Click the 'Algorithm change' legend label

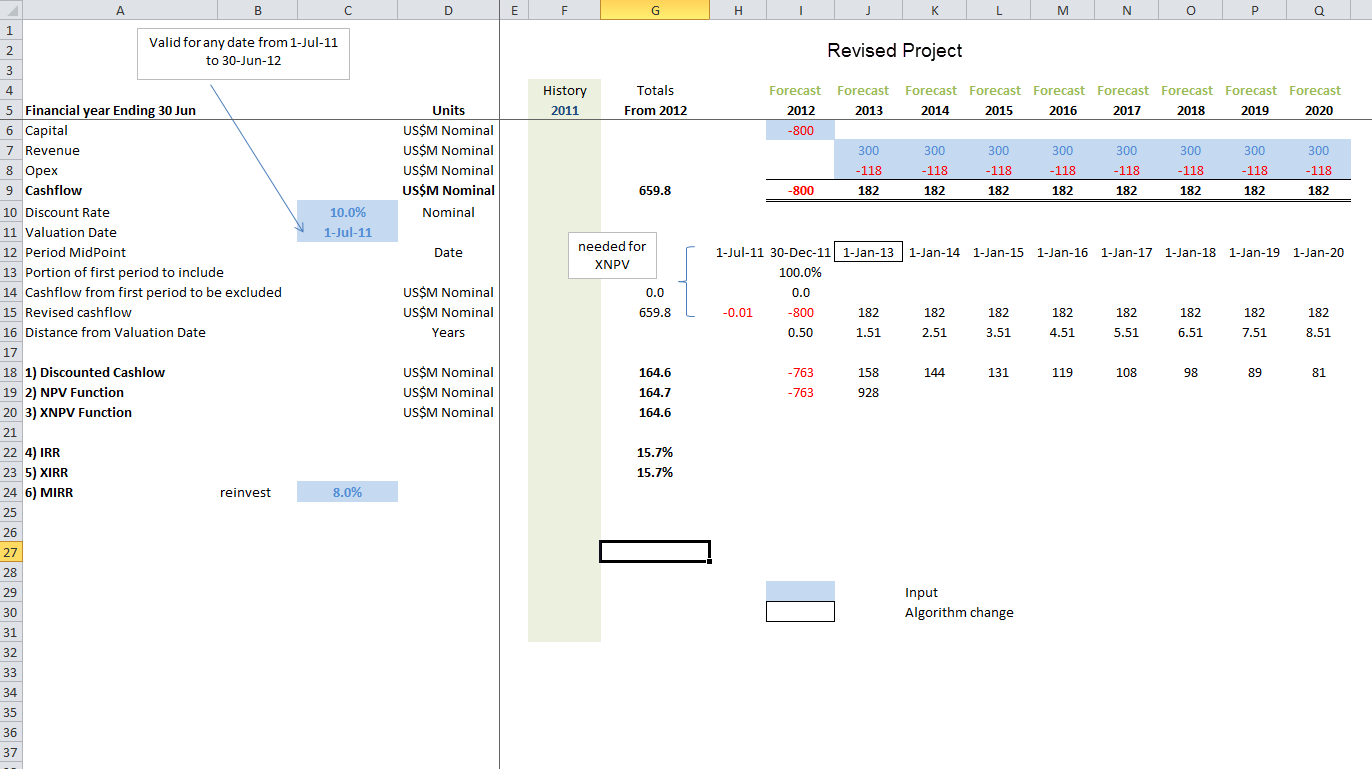(x=959, y=612)
